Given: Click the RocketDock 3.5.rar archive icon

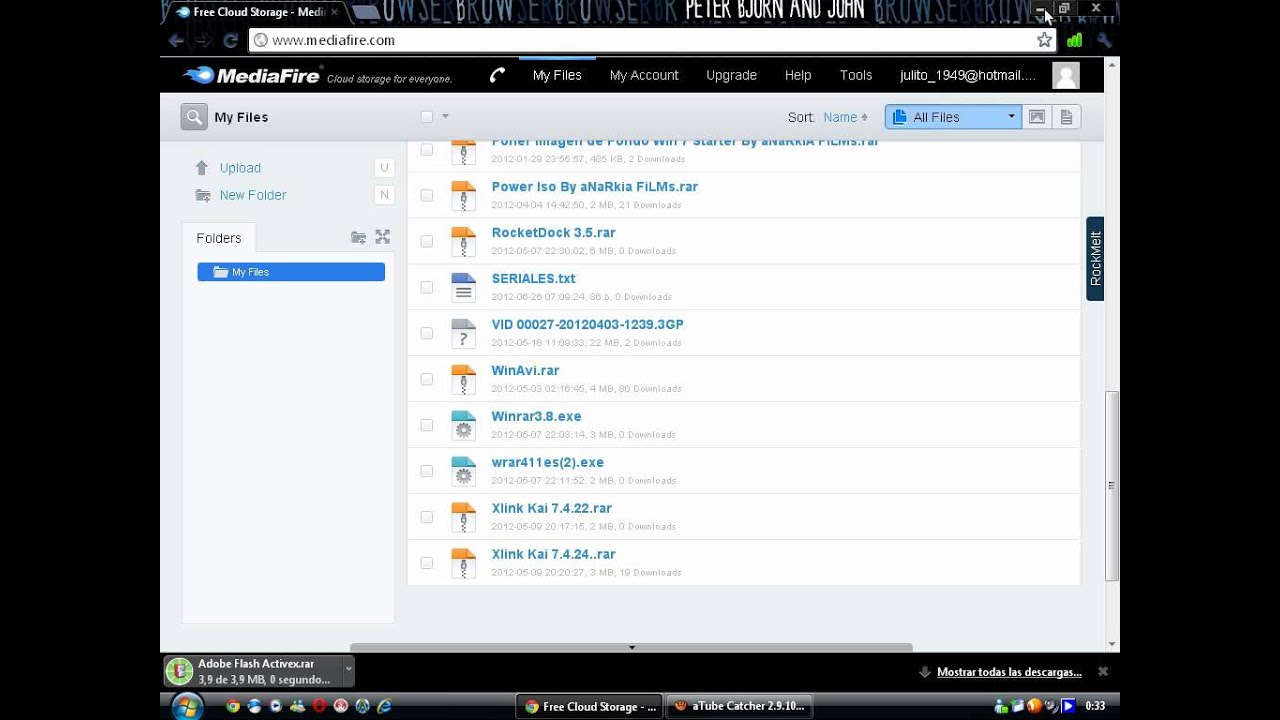Looking at the screenshot, I should coord(463,241).
